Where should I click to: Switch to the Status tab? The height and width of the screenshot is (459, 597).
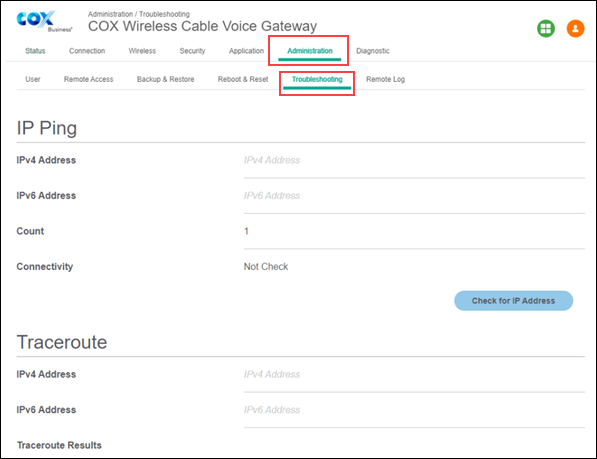35,51
